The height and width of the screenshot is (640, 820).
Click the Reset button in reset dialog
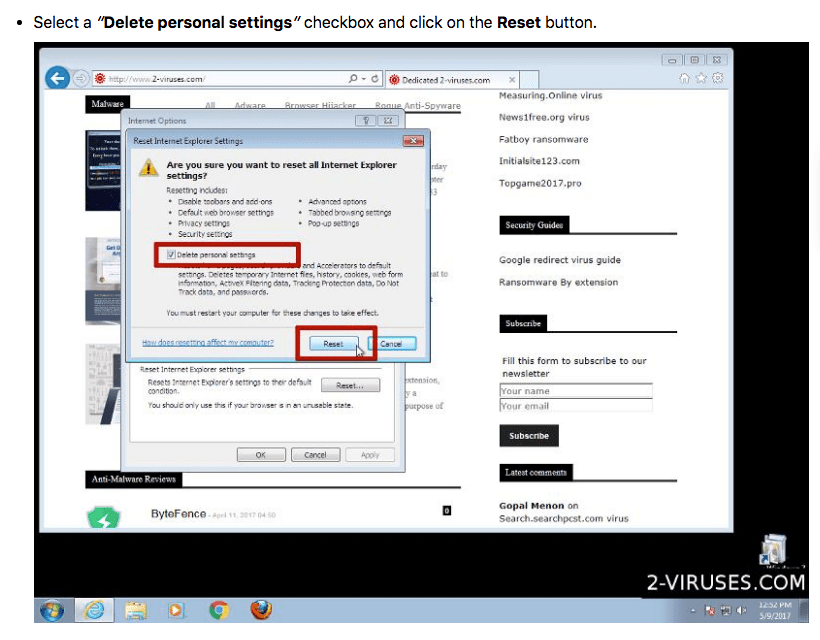333,344
